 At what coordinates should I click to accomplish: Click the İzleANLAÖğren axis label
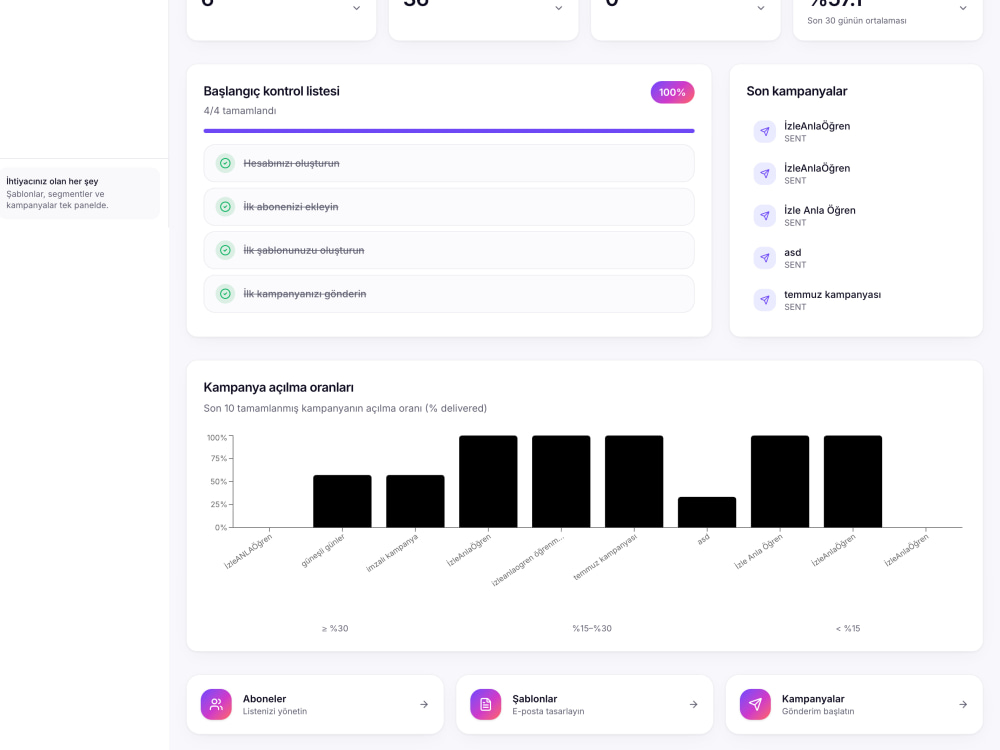point(248,551)
